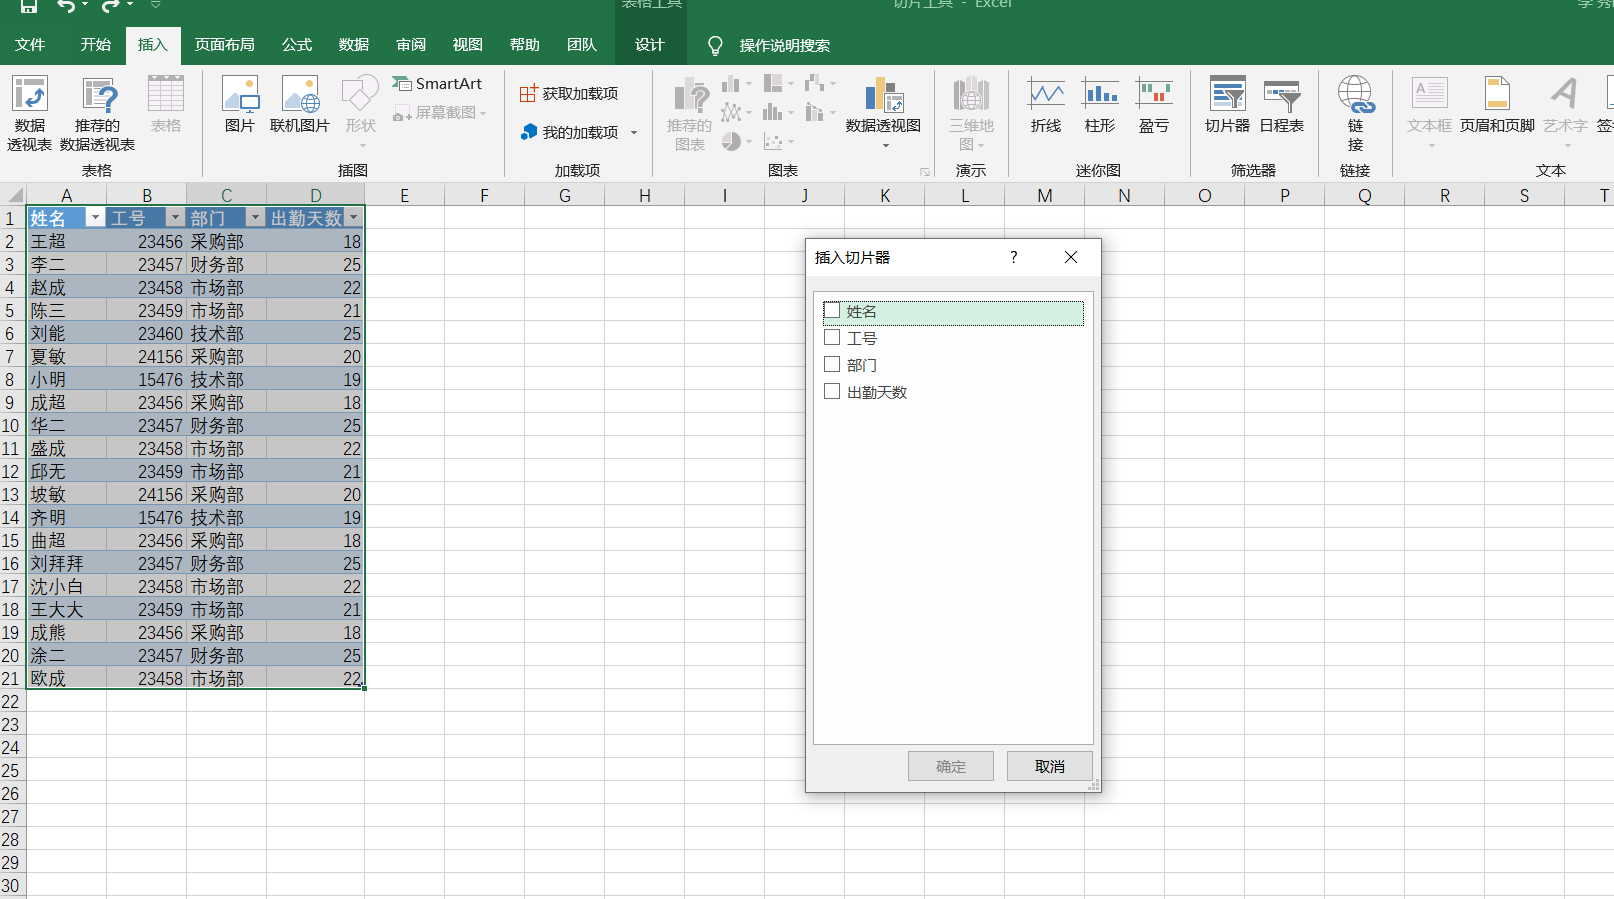
Task: Switch to the 审阅 (Review) tab
Action: [411, 45]
